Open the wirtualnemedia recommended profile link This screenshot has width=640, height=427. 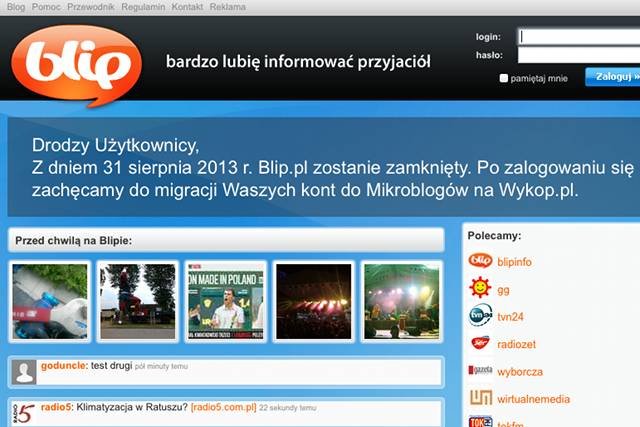533,399
